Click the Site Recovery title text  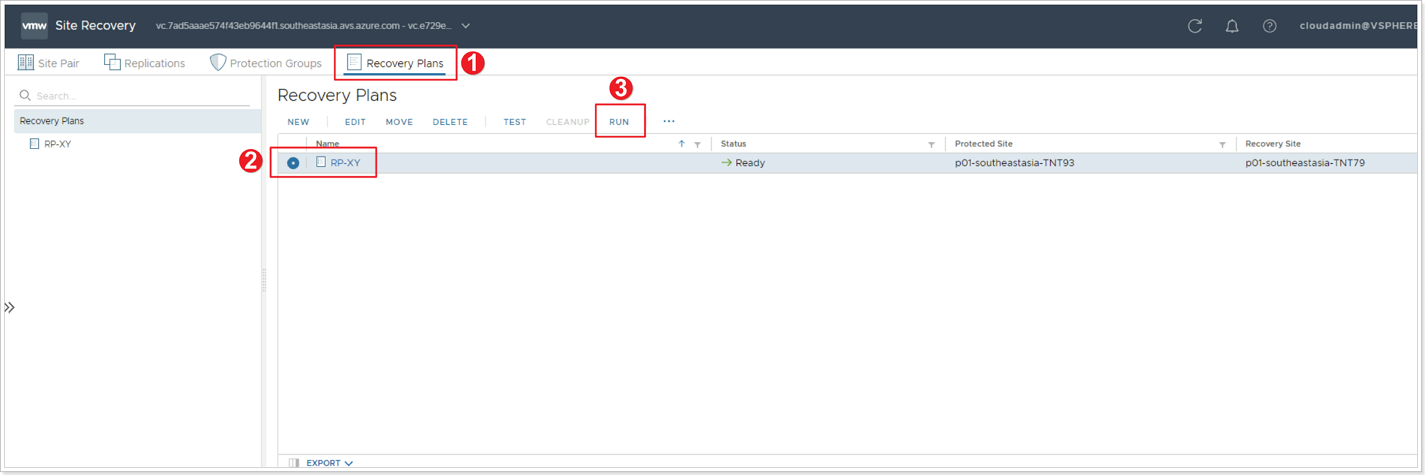click(95, 26)
